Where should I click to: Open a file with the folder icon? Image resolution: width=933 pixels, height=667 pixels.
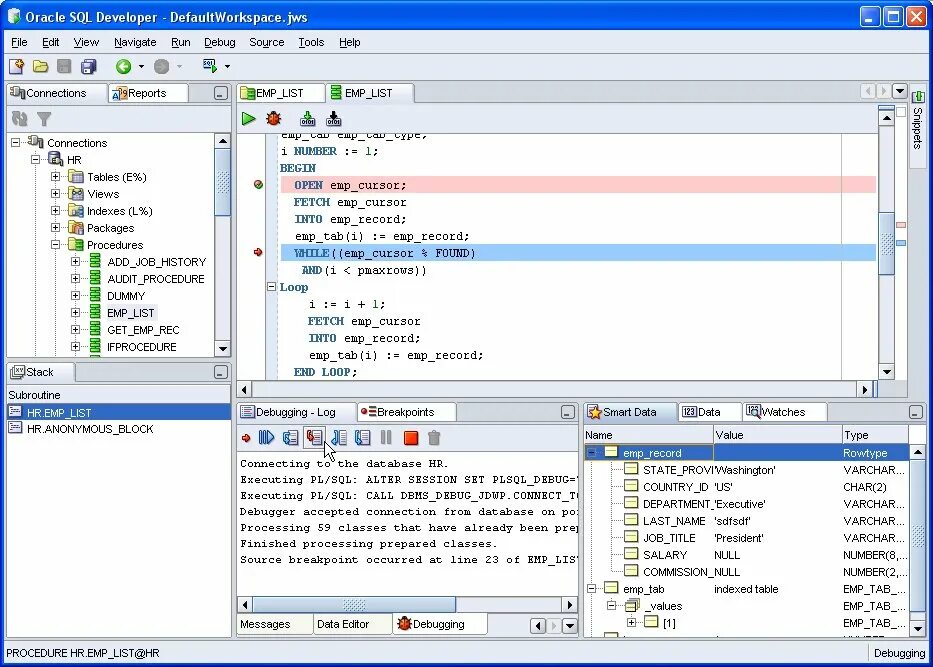[x=40, y=66]
